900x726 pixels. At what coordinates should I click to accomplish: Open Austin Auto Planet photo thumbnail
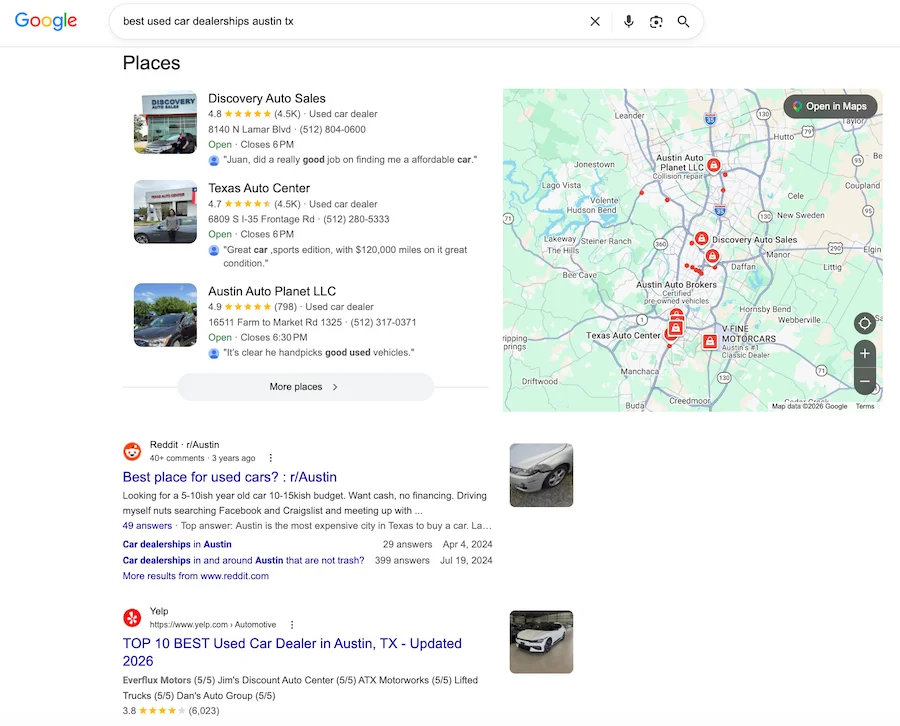[x=165, y=315]
